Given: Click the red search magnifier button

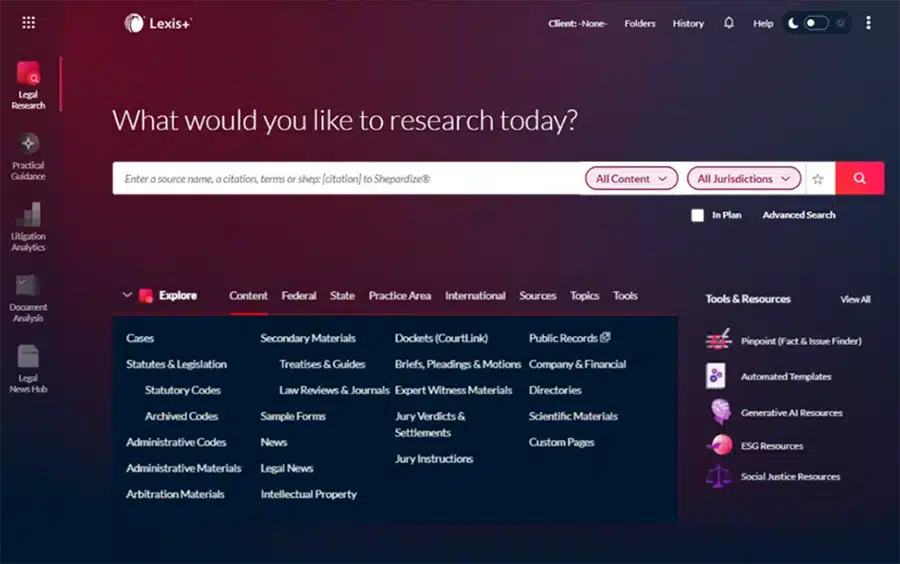Looking at the screenshot, I should [859, 178].
